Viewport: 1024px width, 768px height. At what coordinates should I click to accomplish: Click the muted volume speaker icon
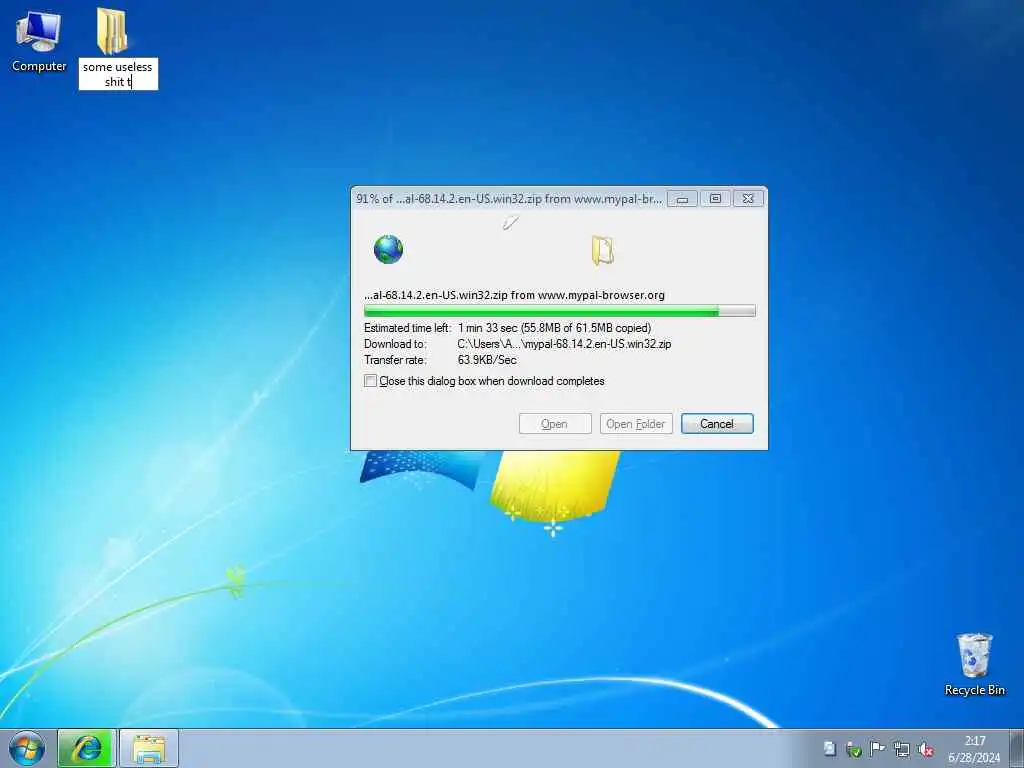(925, 749)
